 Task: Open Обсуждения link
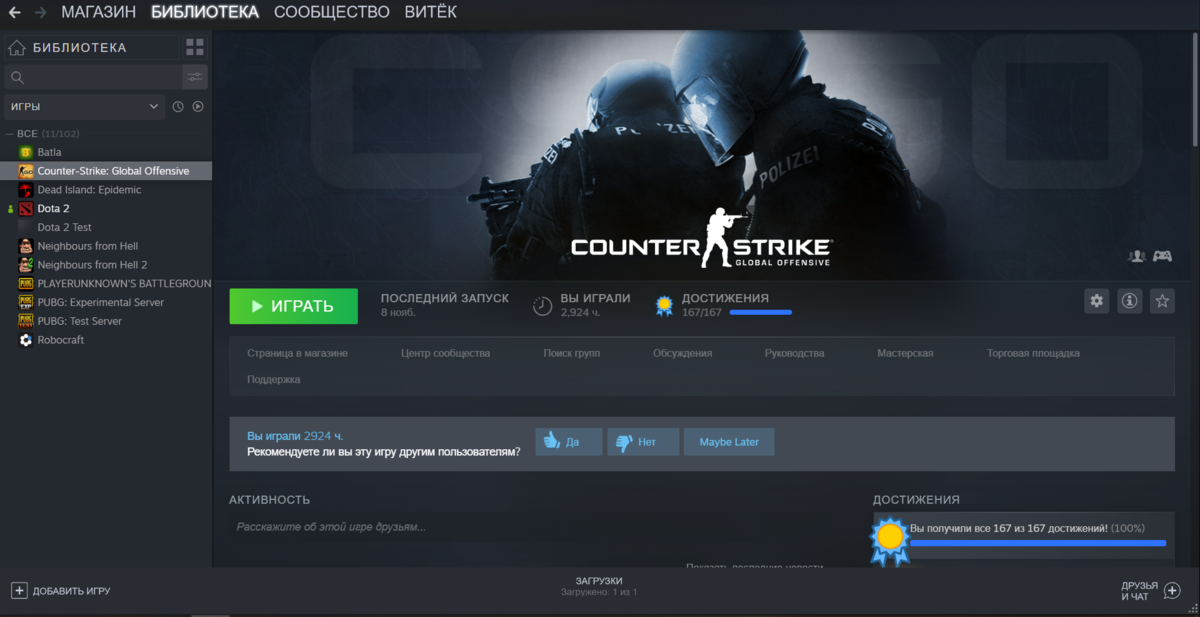(x=683, y=353)
